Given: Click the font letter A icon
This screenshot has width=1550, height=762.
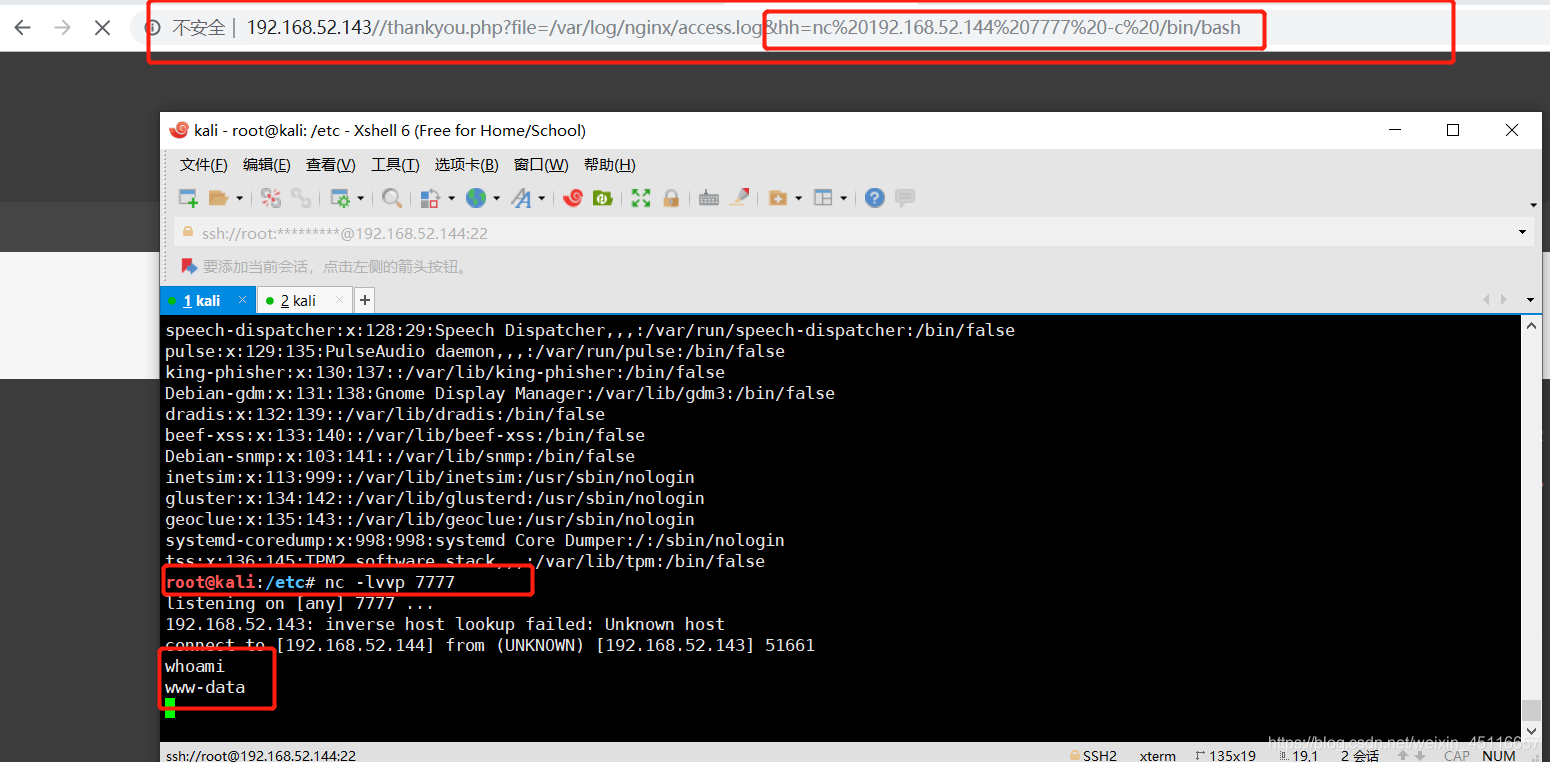Looking at the screenshot, I should coord(521,198).
